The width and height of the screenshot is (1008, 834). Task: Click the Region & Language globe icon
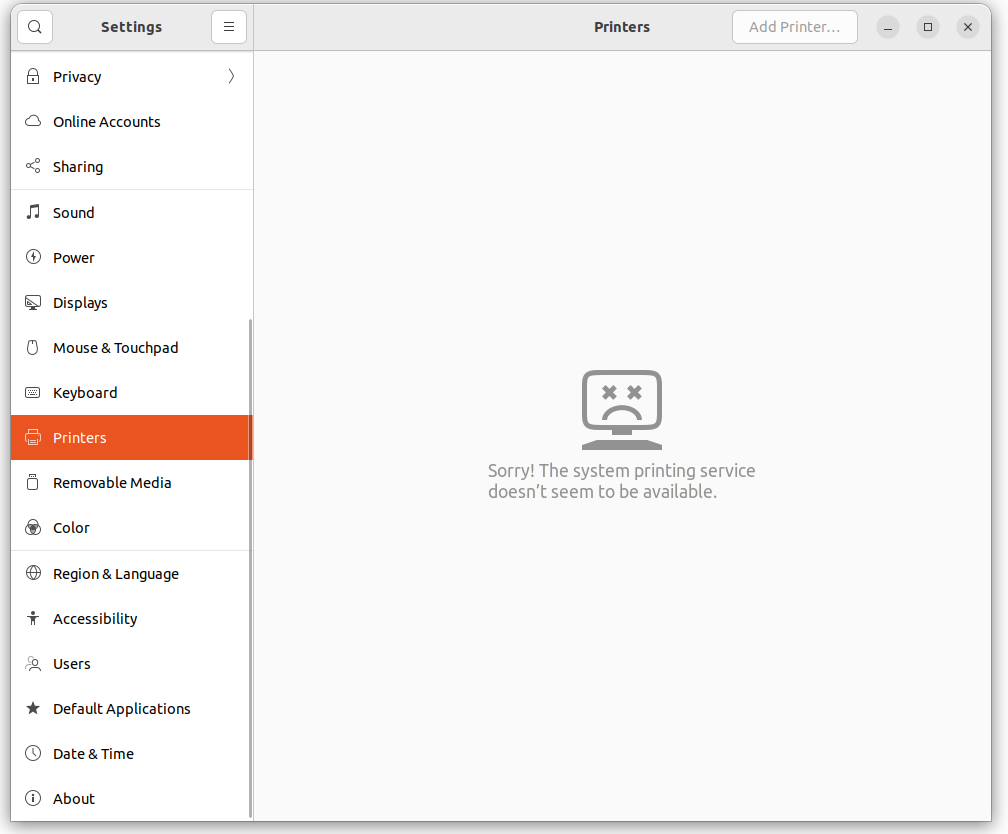coord(33,573)
